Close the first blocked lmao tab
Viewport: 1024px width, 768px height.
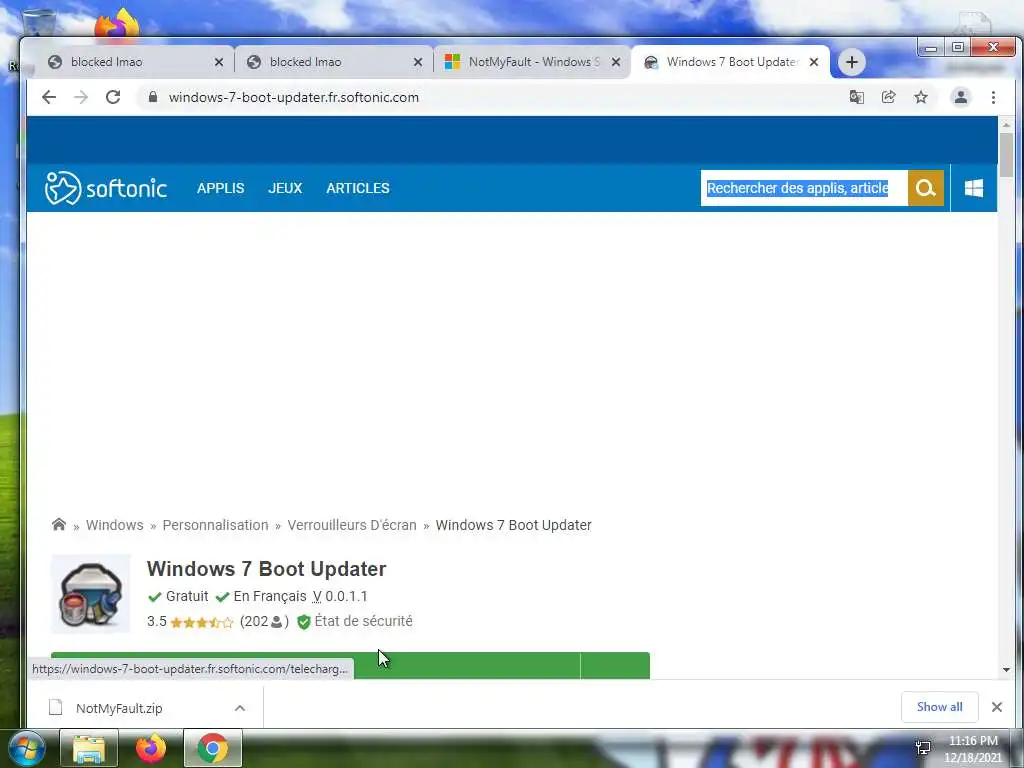point(219,62)
